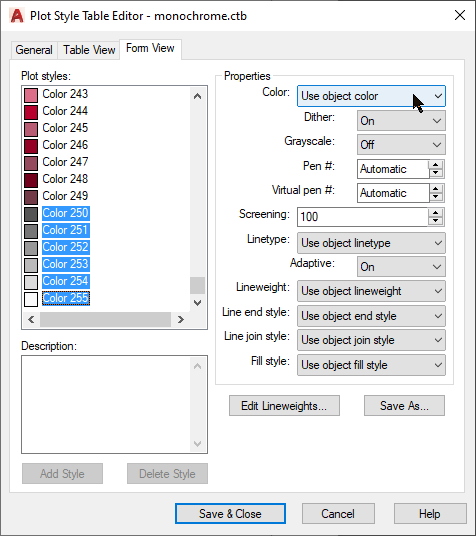Switch to the Table View tab
Viewport: 476px width, 536px height.
click(x=89, y=50)
